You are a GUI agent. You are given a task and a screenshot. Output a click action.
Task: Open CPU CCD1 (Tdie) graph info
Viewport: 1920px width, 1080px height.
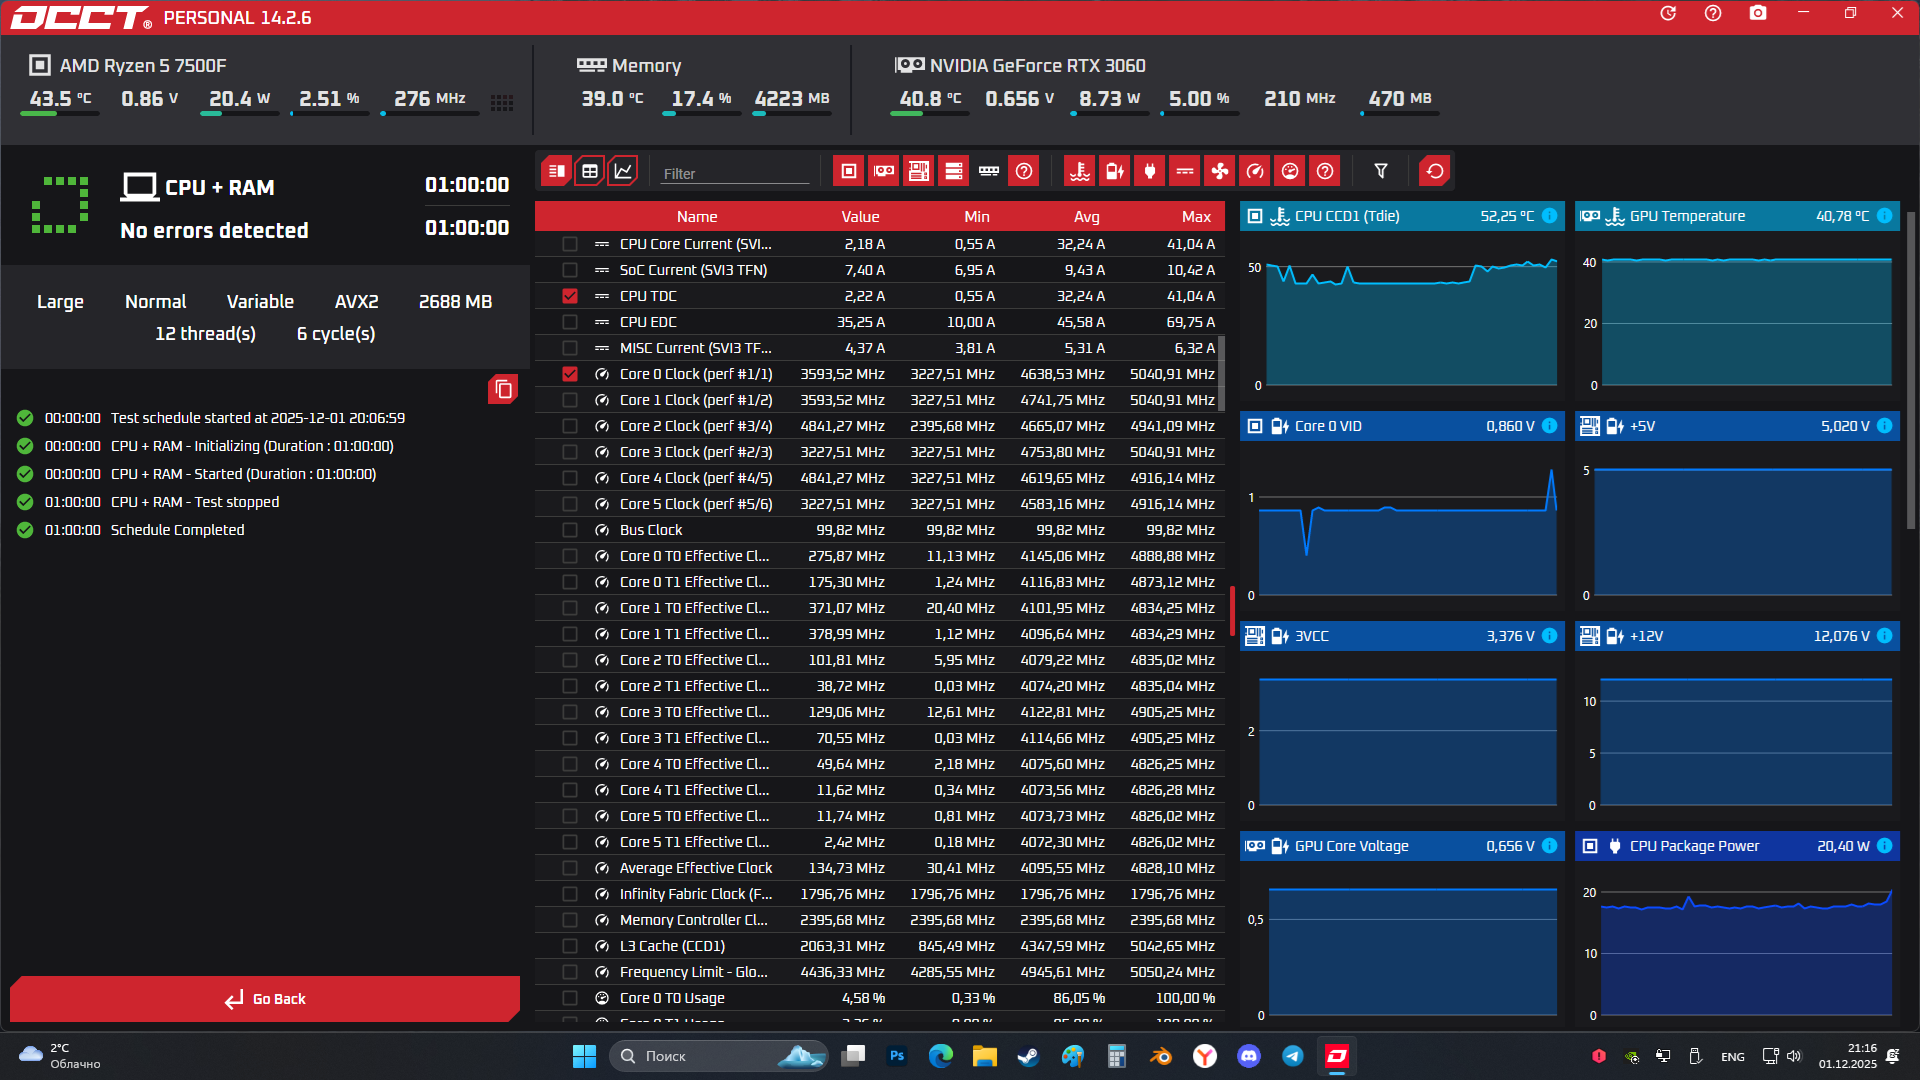coord(1549,216)
